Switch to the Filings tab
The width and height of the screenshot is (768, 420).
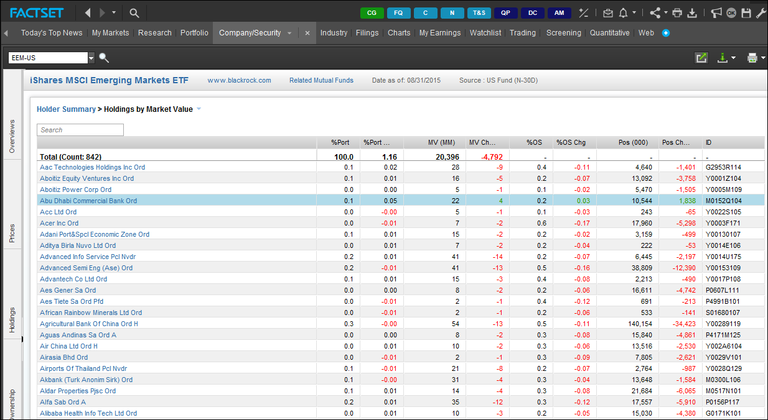[x=367, y=33]
